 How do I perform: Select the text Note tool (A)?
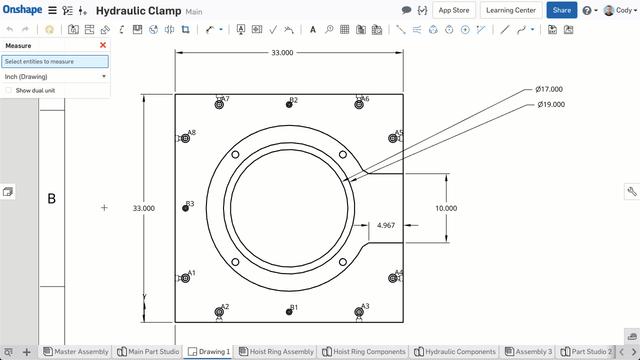pyautogui.click(x=313, y=29)
